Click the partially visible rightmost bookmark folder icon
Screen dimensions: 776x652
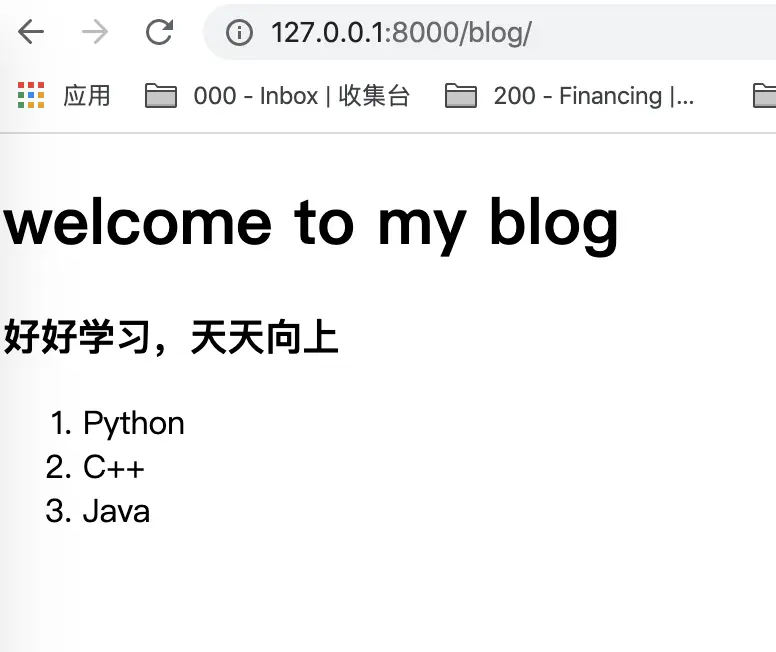click(x=764, y=96)
